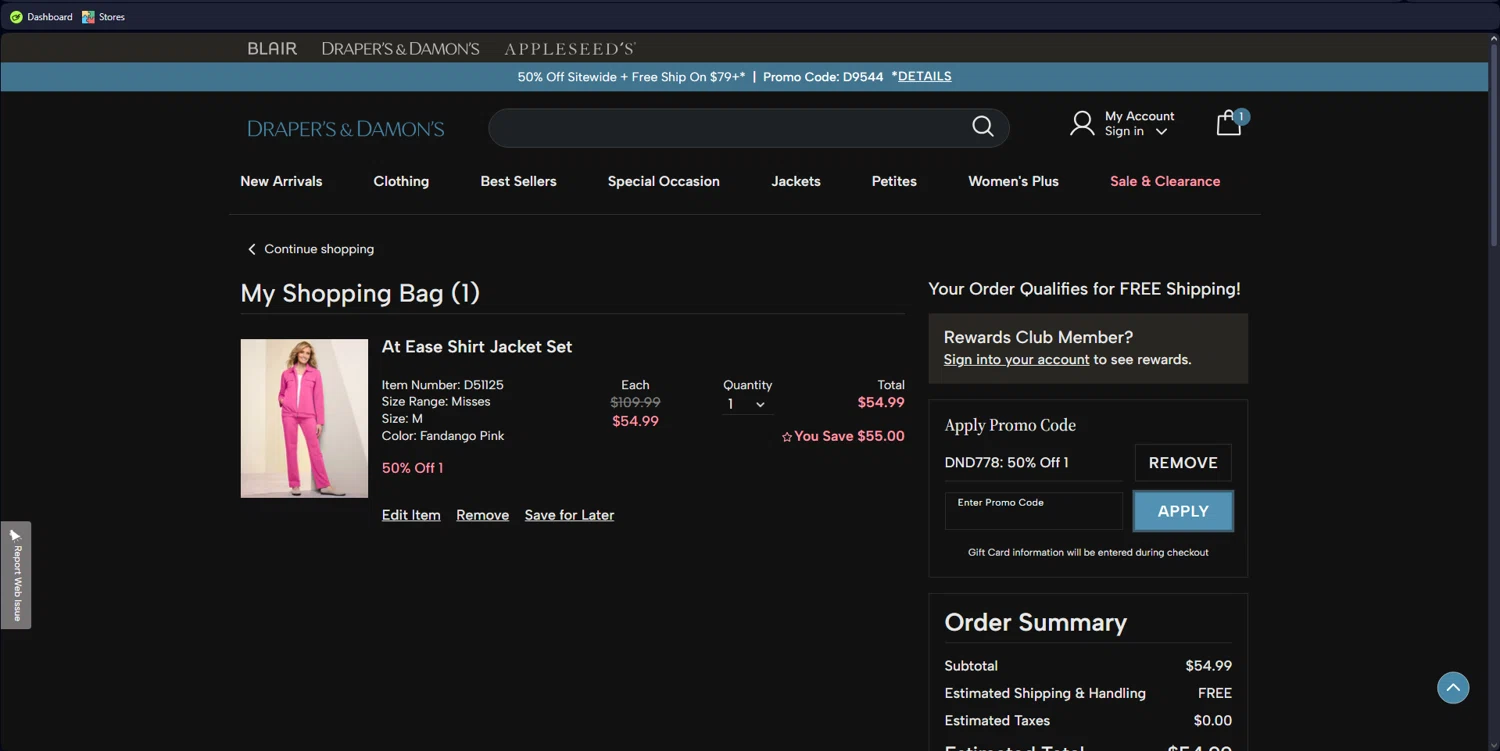This screenshot has height=751, width=1500.
Task: Click the At Ease Shirt Jacket Set title
Action: [477, 347]
